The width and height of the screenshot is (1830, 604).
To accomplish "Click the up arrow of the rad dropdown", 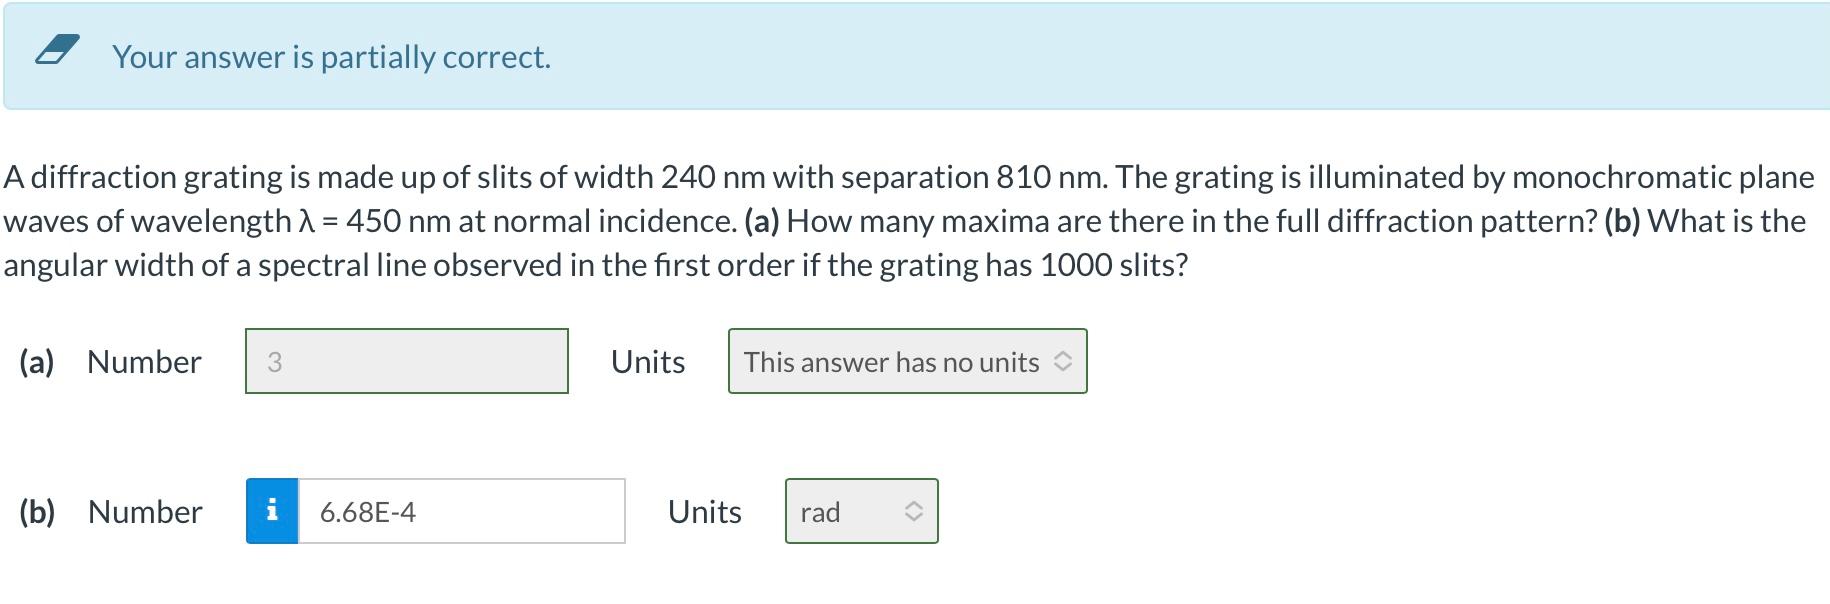I will point(913,504).
